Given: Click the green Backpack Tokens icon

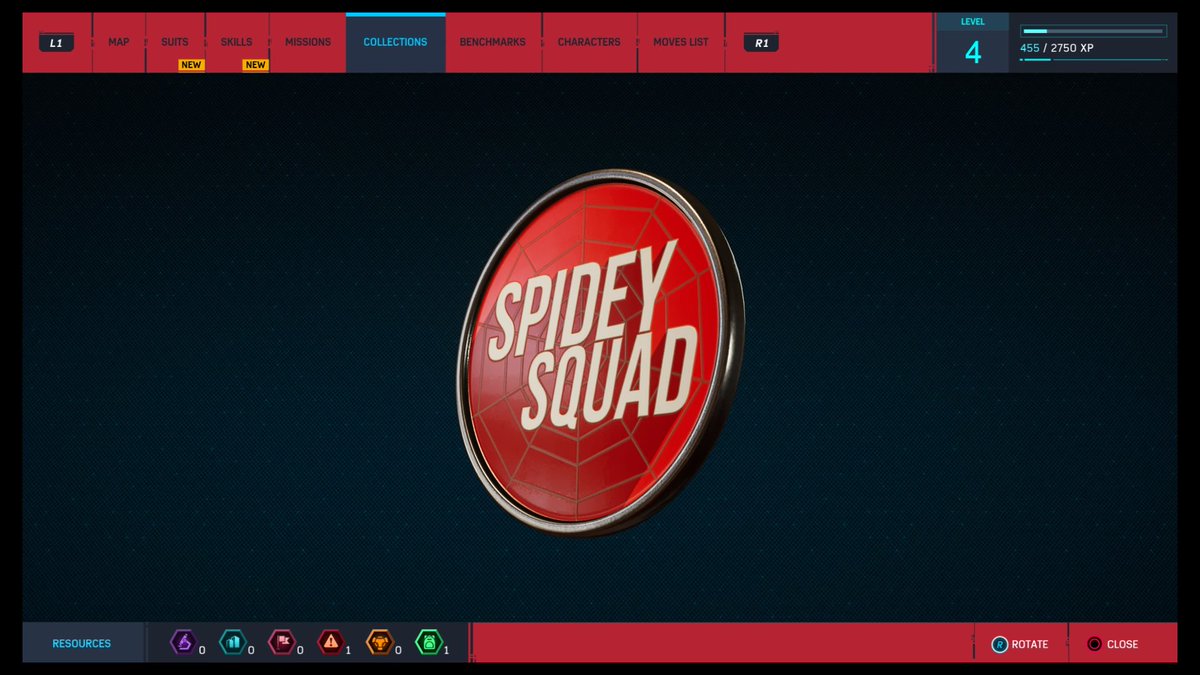Looking at the screenshot, I should 429,643.
